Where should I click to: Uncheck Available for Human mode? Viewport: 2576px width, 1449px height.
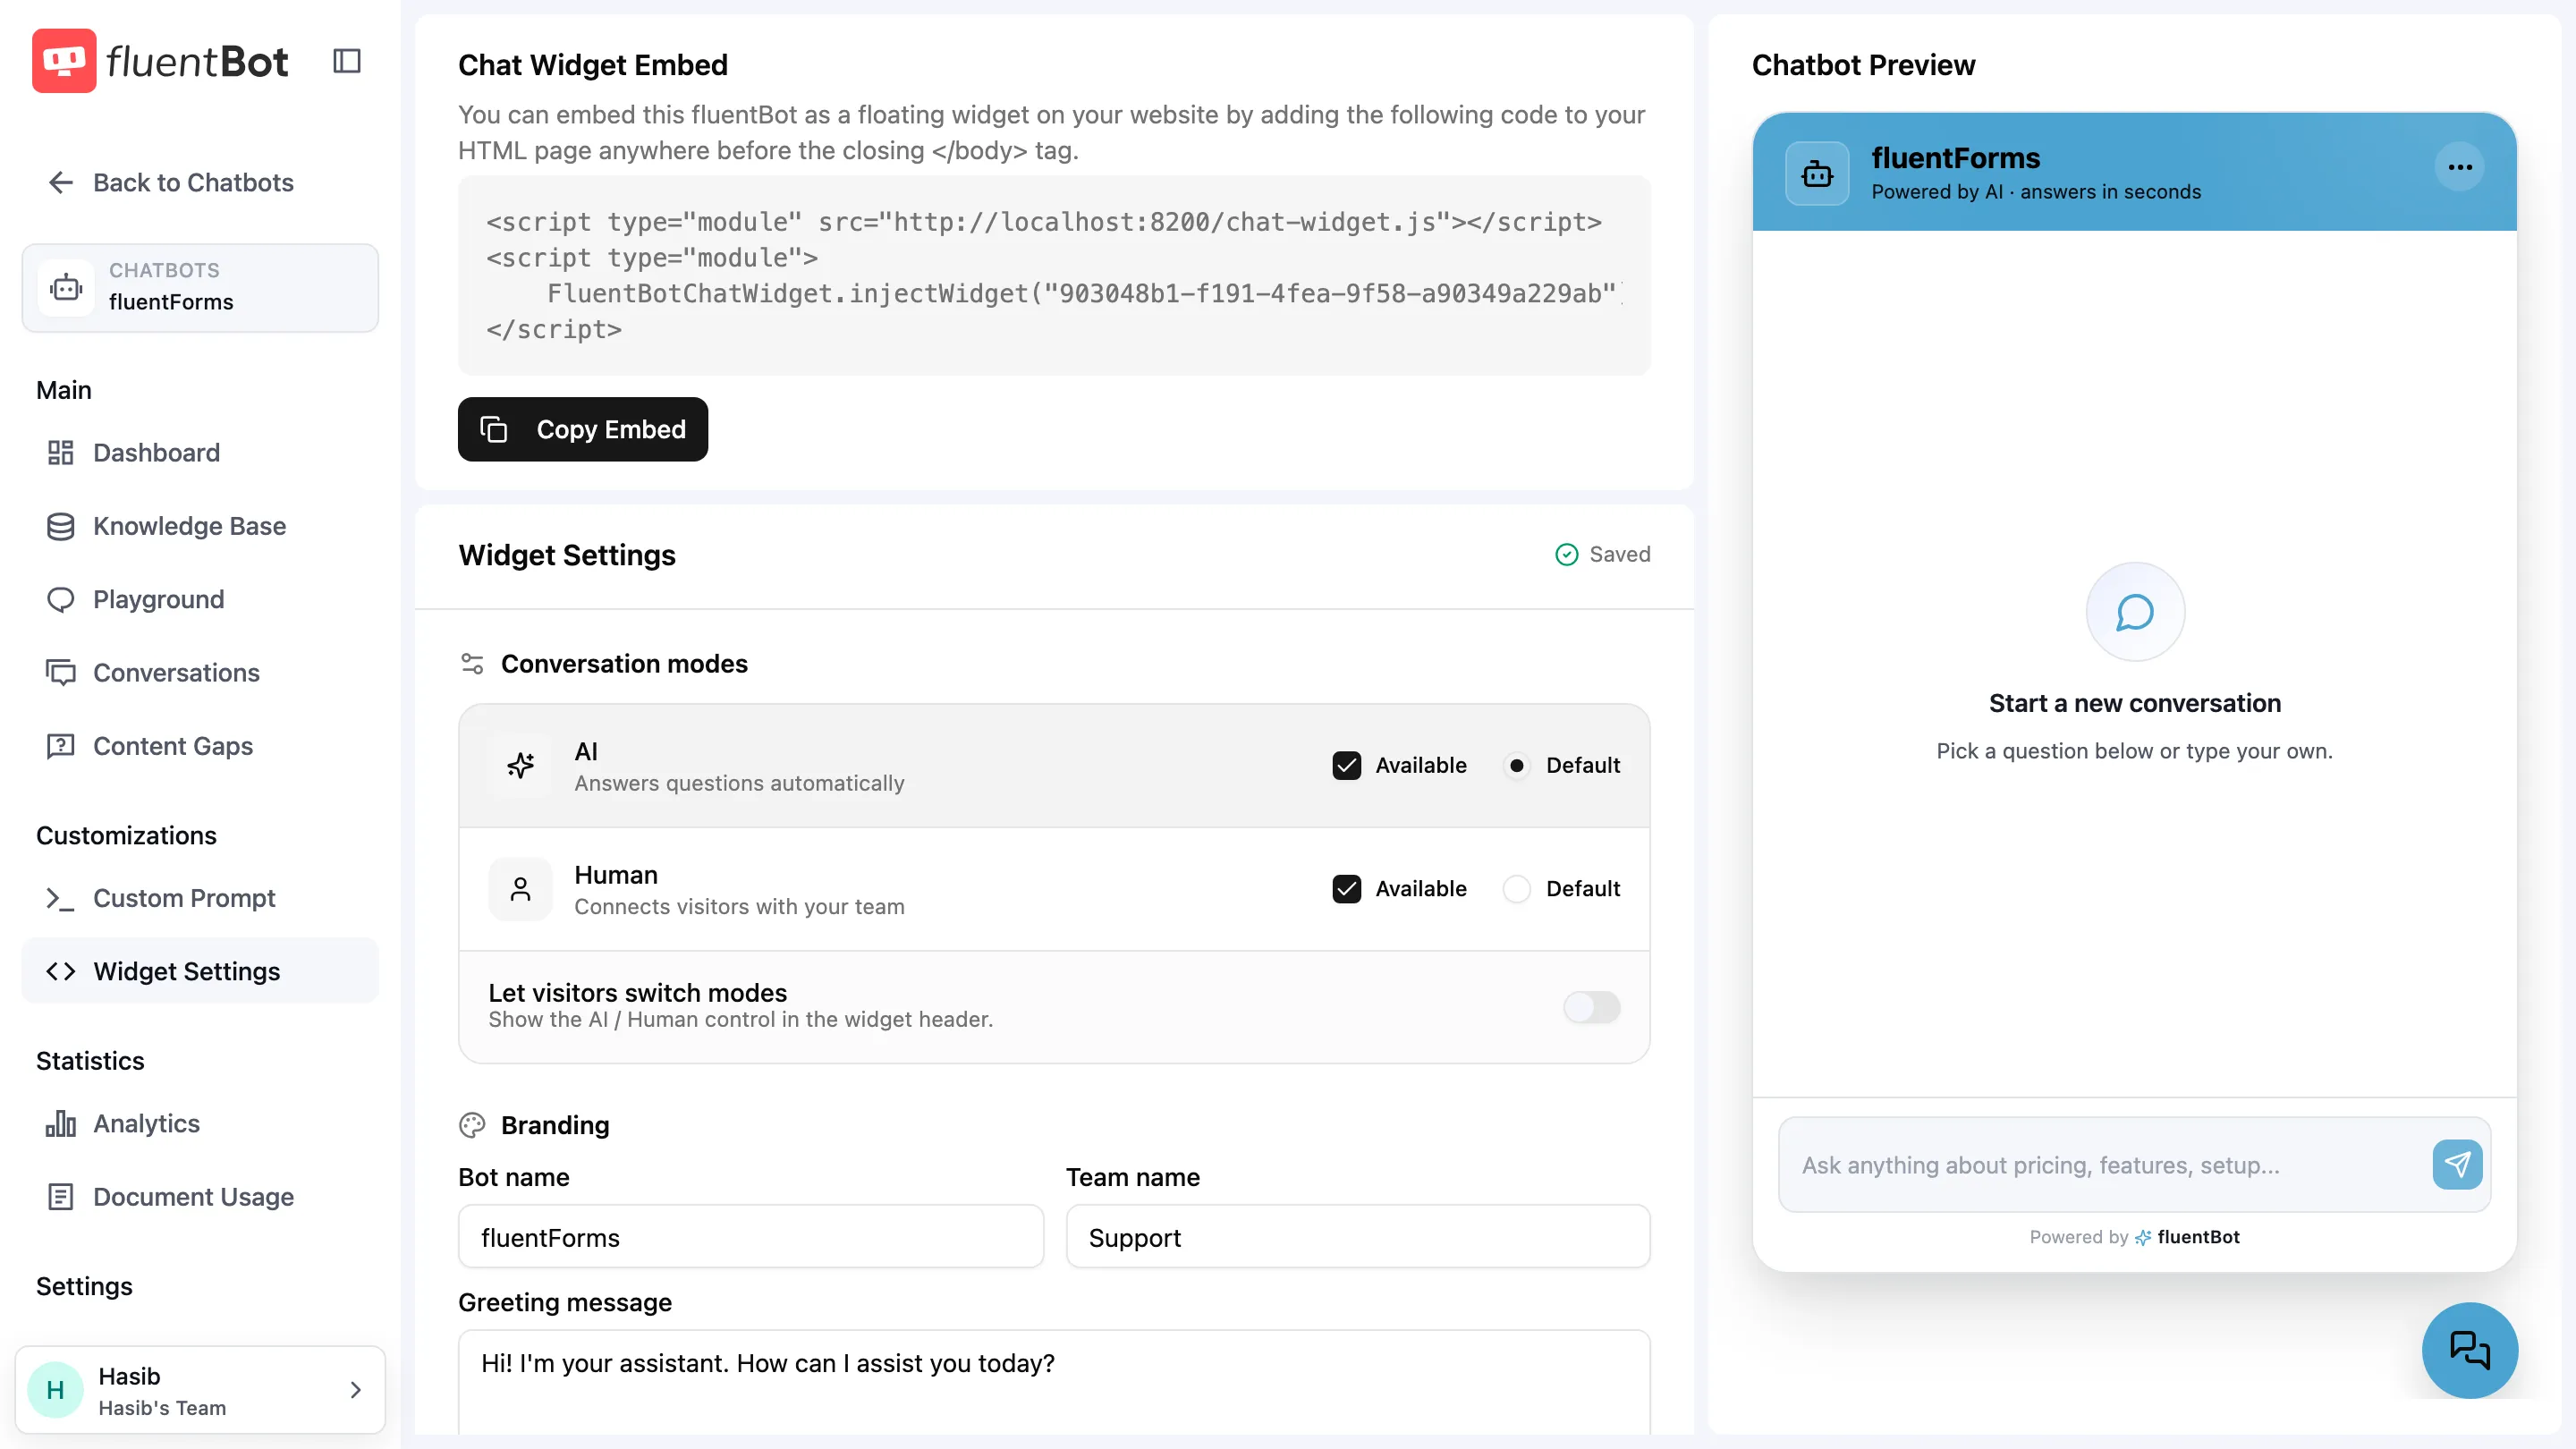[1347, 889]
